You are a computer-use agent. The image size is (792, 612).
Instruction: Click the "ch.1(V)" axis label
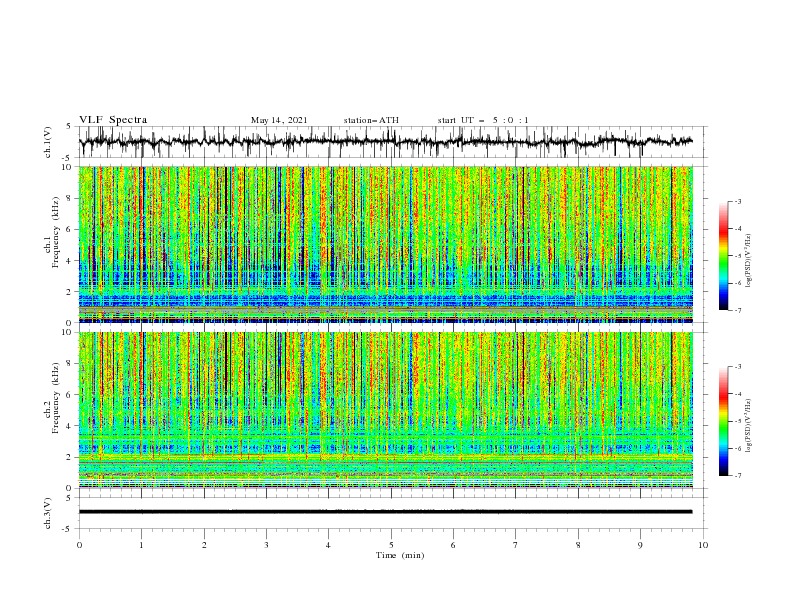48,142
